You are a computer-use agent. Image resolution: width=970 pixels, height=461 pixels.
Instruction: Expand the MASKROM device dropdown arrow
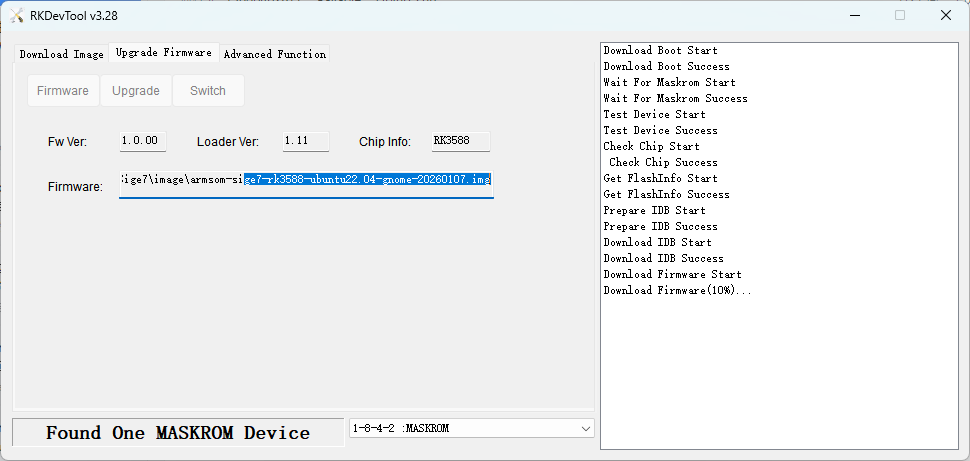[585, 429]
